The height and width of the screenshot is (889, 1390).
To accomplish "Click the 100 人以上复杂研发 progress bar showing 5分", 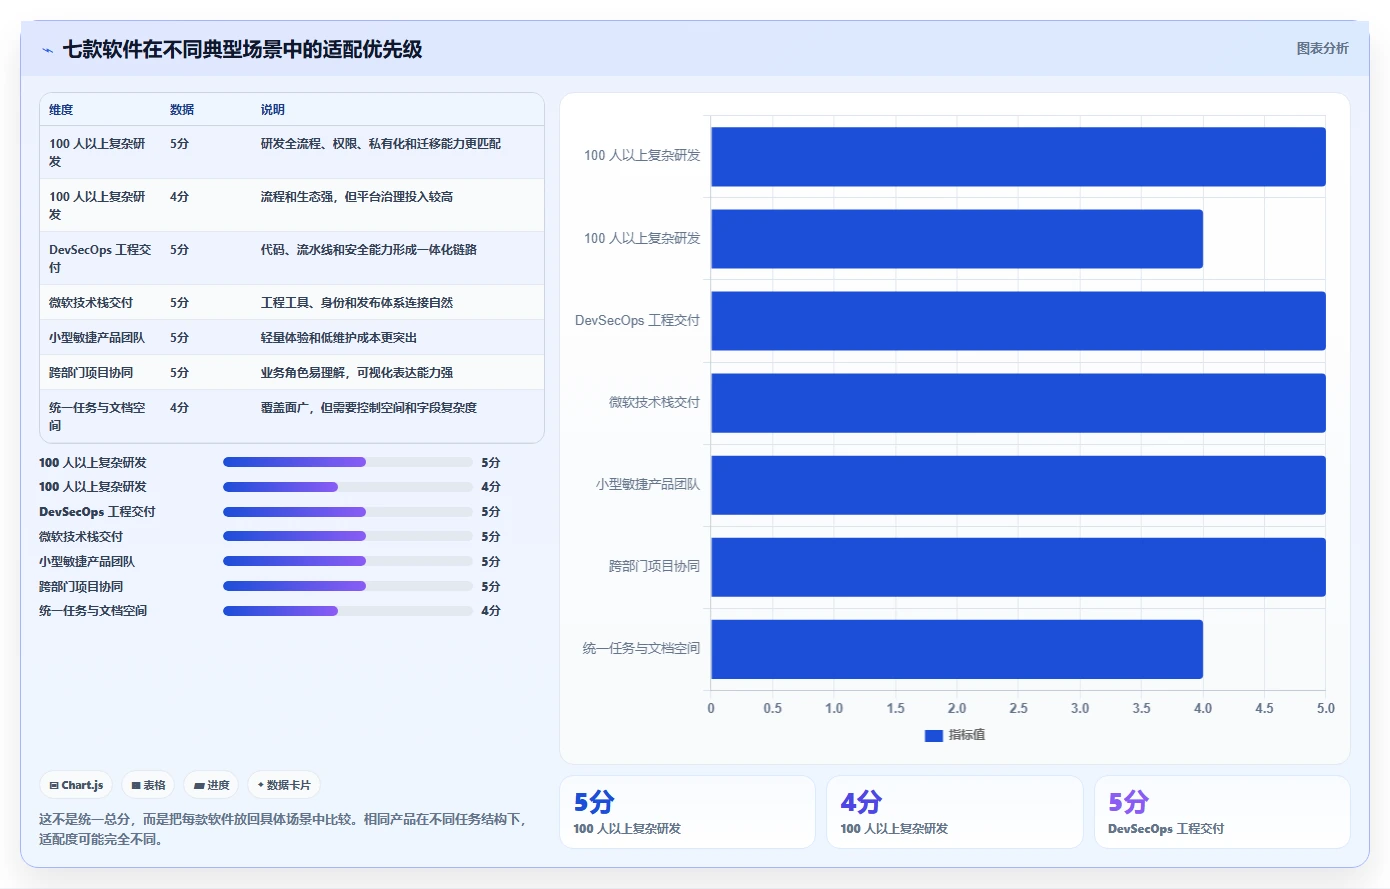I will [x=347, y=462].
